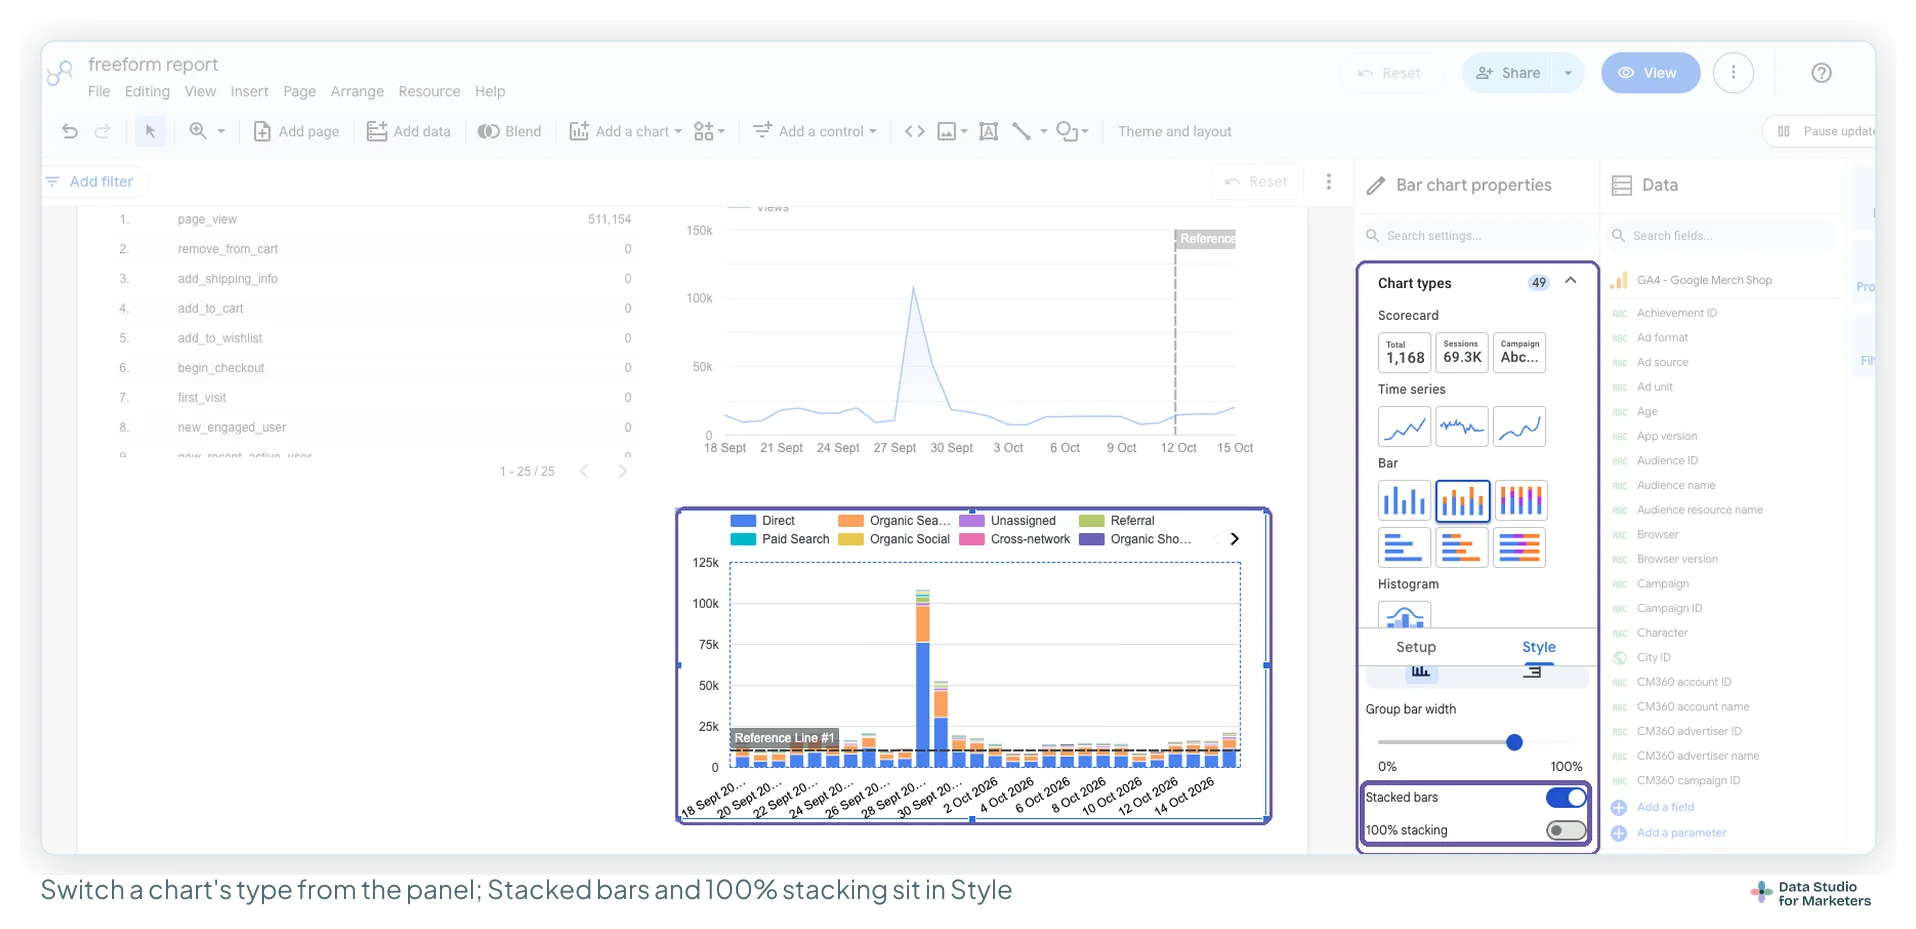
Task: Click the Share button
Action: coord(1508,73)
